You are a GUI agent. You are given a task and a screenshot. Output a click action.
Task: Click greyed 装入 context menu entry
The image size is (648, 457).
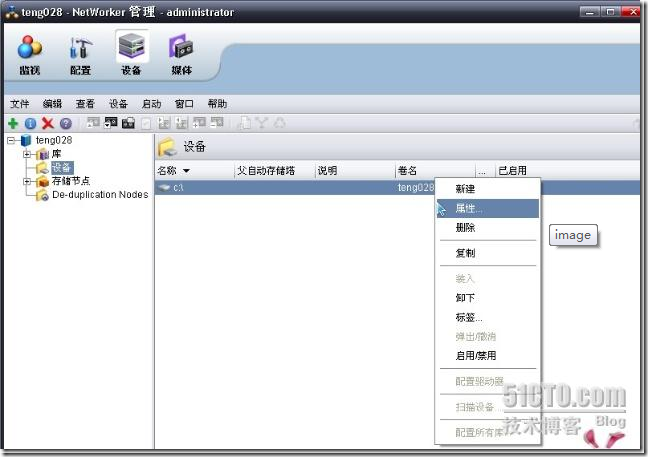(x=488, y=279)
